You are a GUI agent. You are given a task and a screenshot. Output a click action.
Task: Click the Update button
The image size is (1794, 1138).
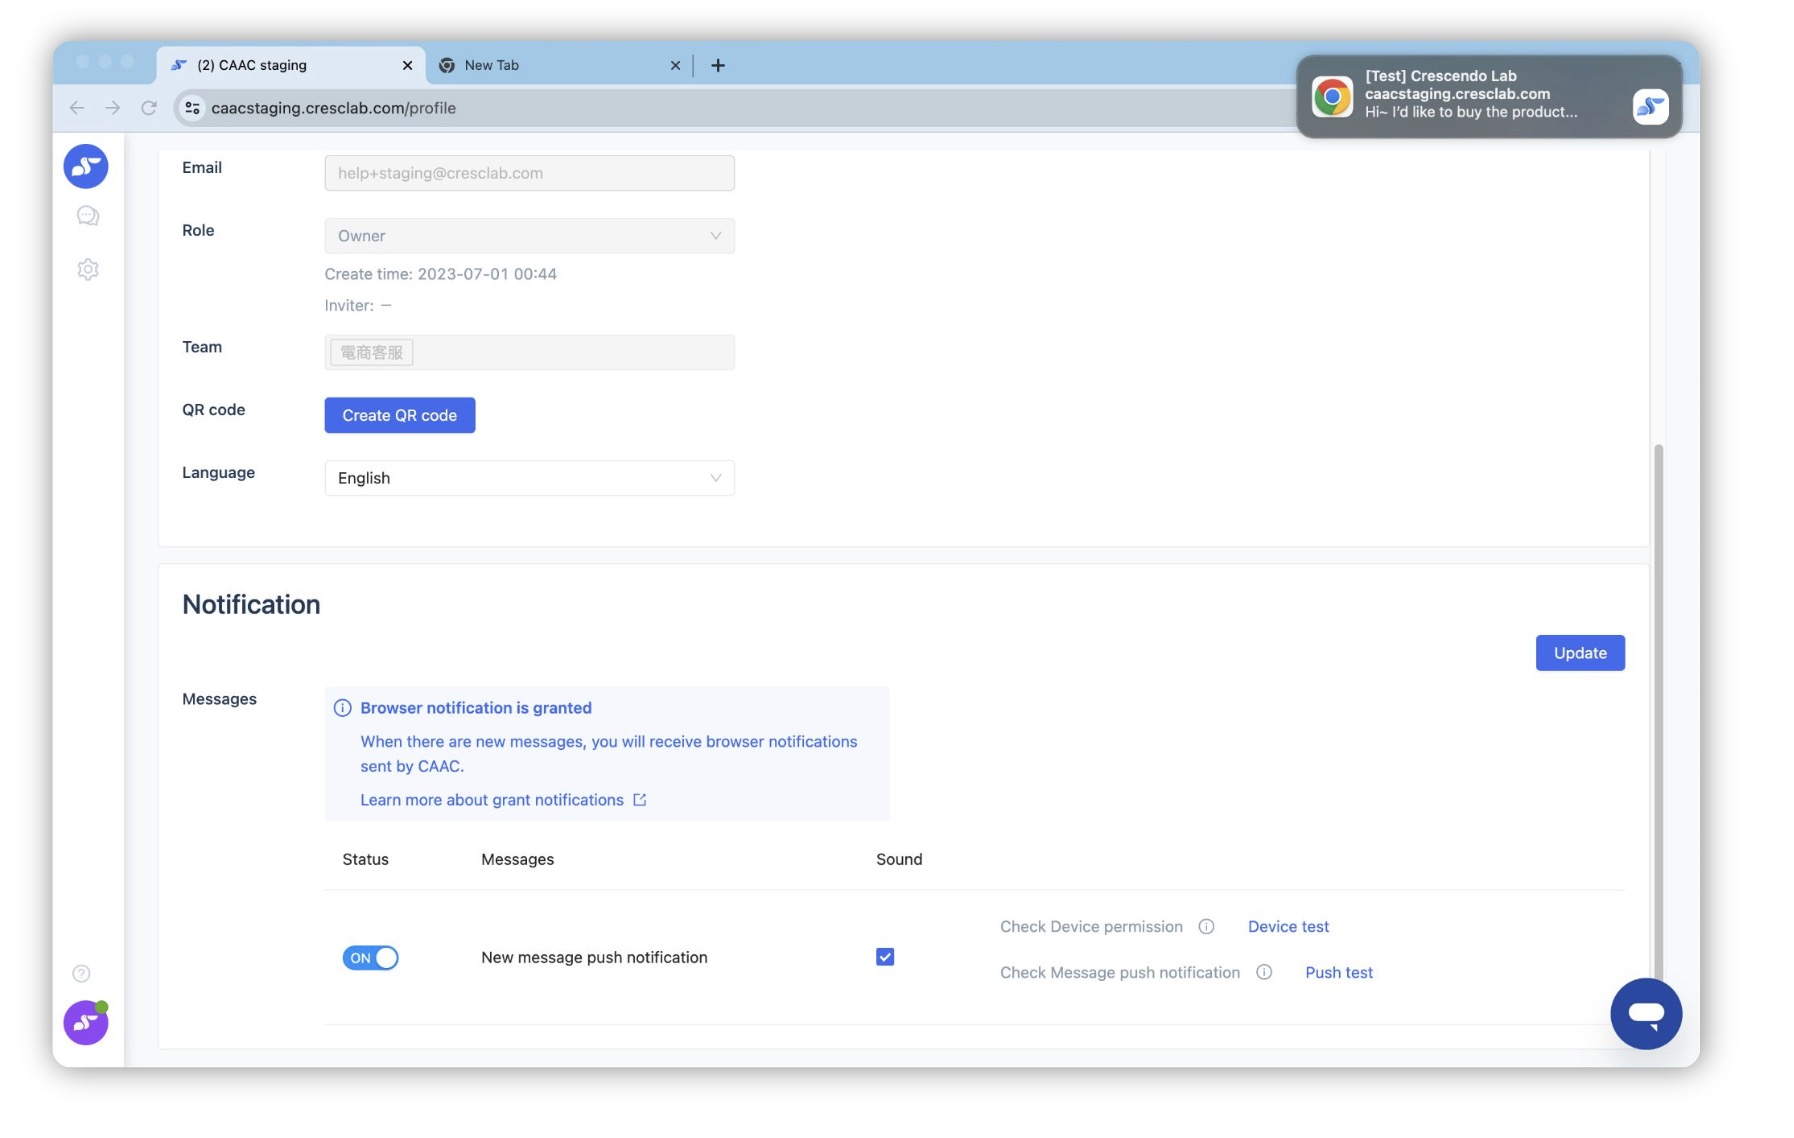click(x=1579, y=653)
